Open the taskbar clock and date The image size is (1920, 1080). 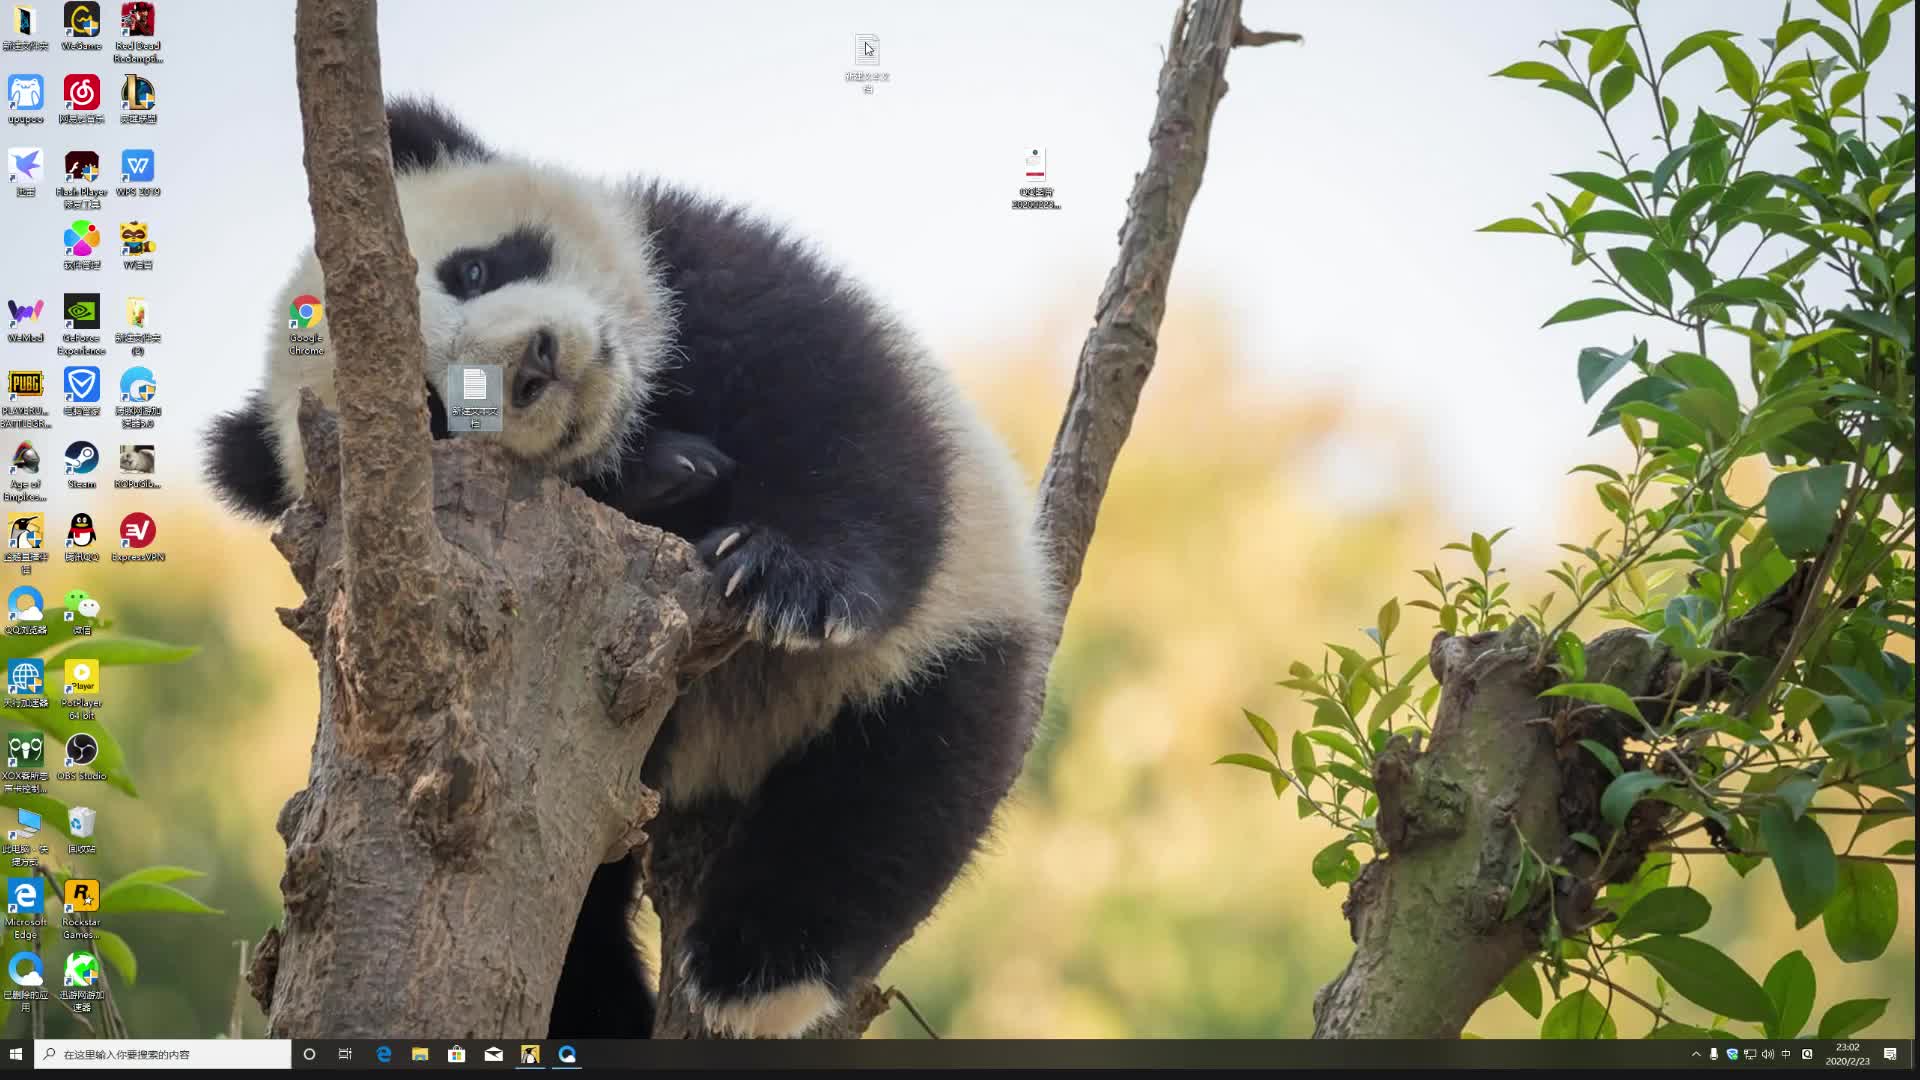1847,1054
